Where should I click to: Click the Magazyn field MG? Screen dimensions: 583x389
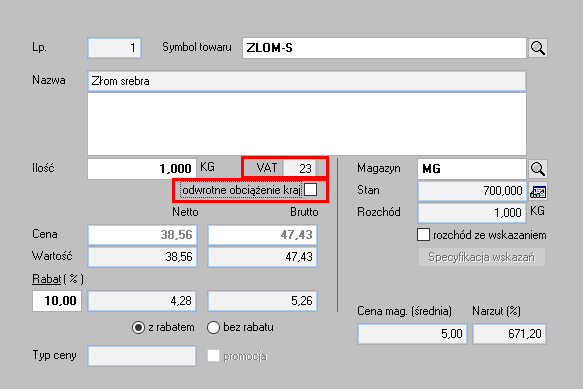tap(472, 169)
